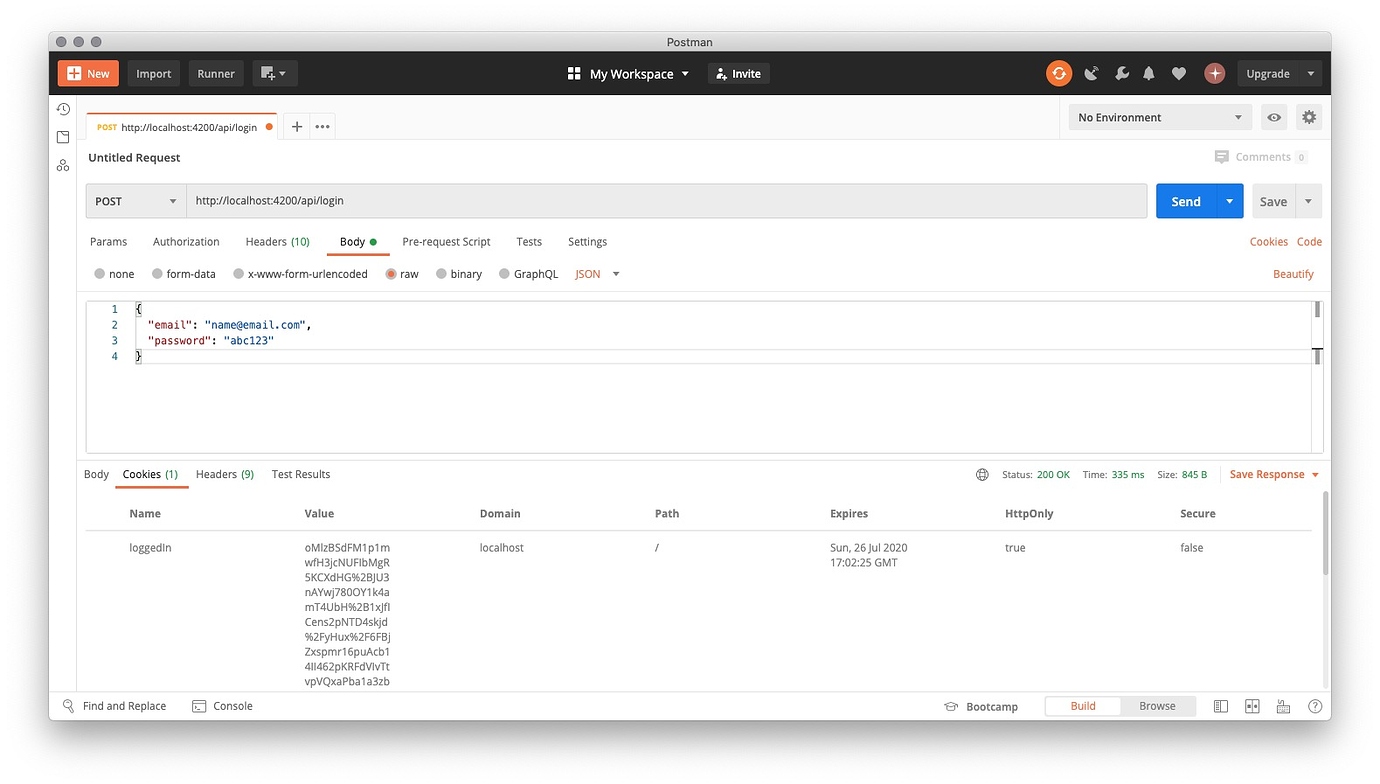The height and width of the screenshot is (784, 1380).
Task: Click the Invite button
Action: pyautogui.click(x=739, y=74)
